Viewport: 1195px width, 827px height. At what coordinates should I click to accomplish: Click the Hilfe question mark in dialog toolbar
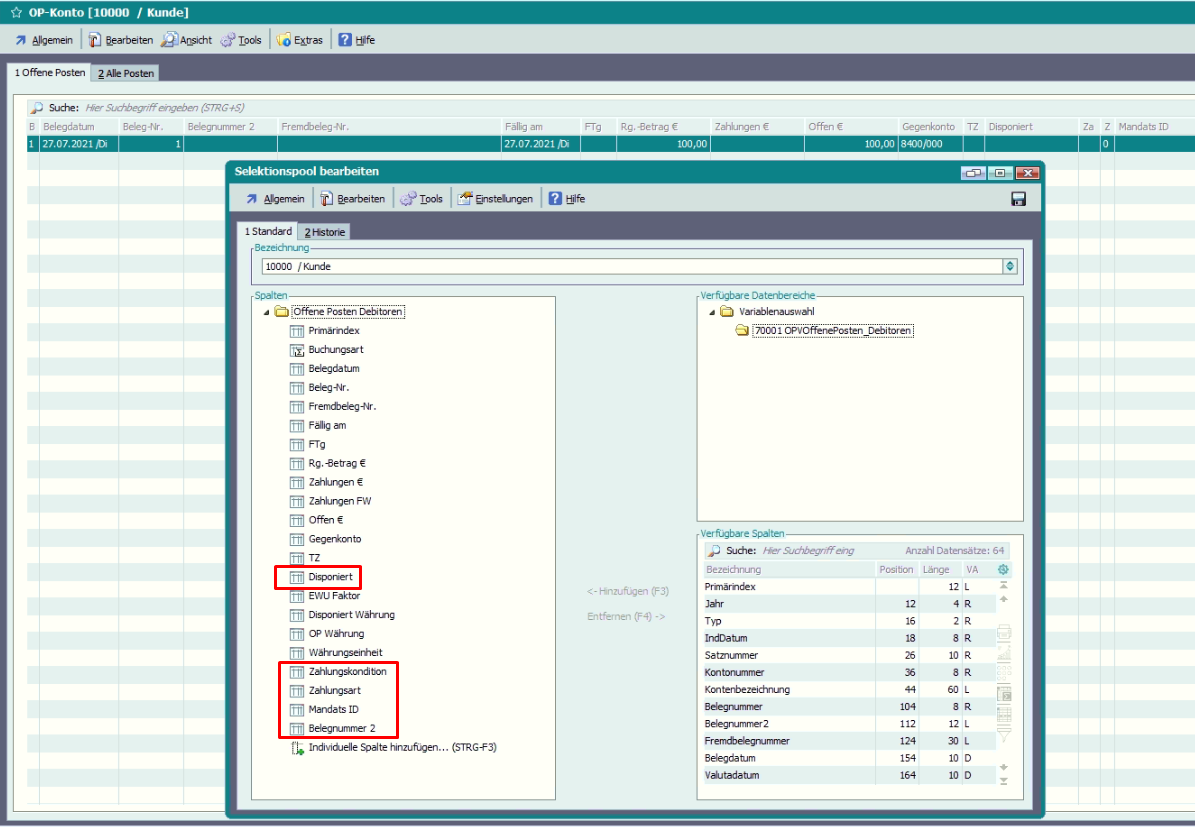coord(555,199)
